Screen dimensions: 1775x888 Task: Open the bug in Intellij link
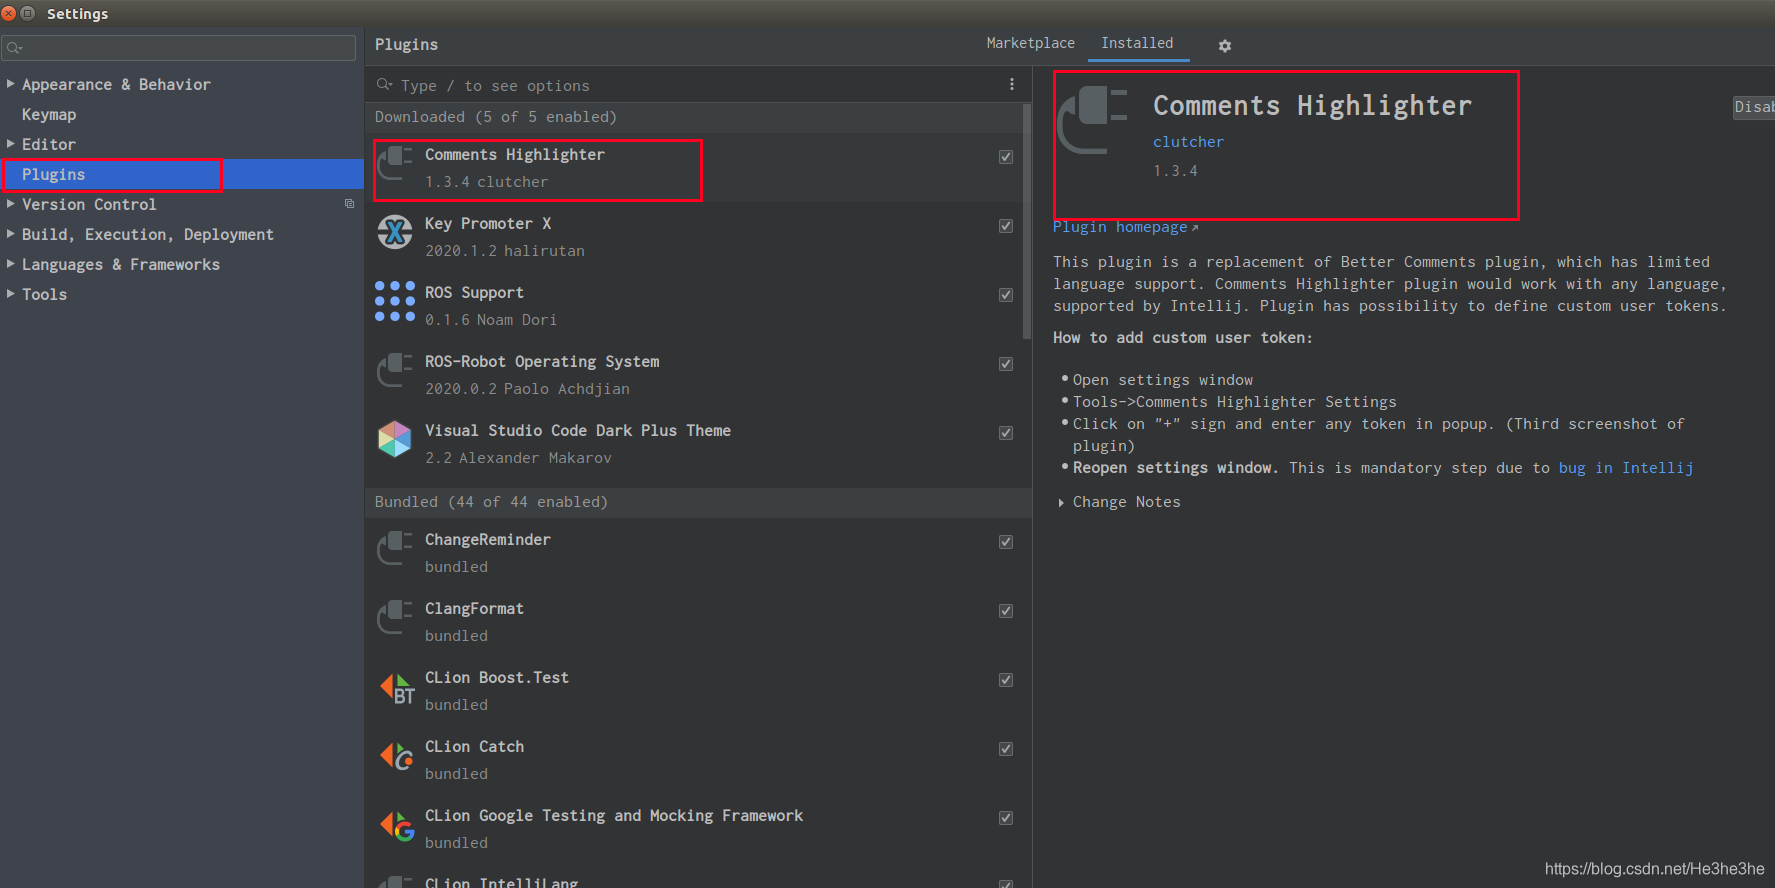(x=1626, y=468)
